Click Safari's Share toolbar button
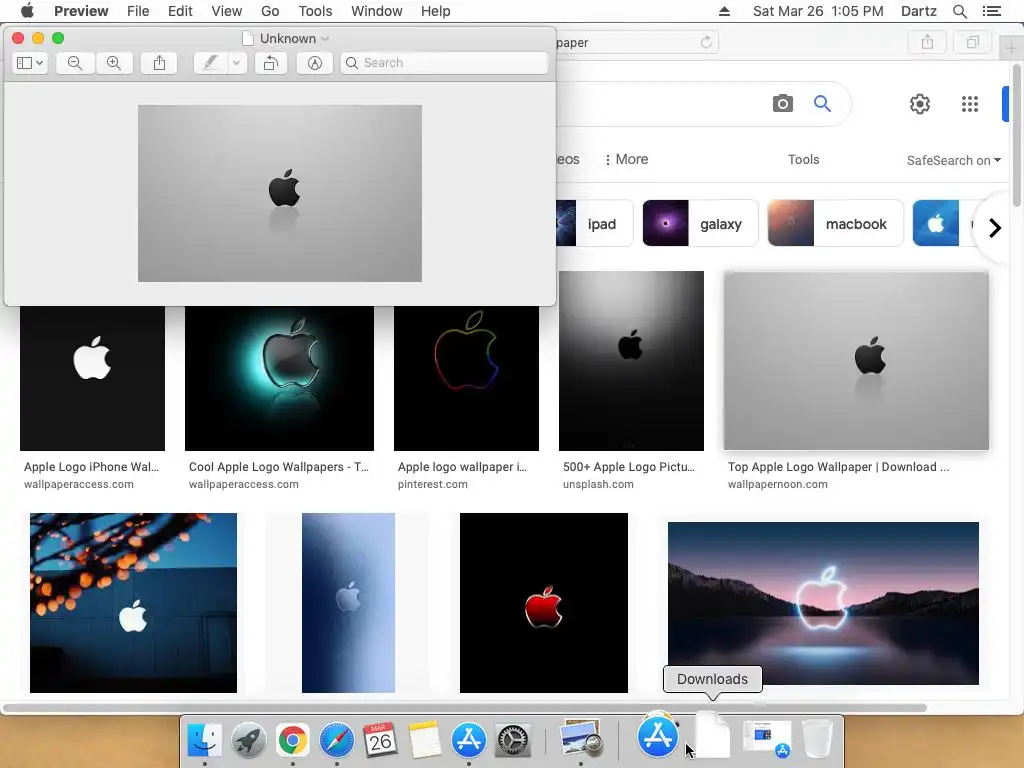1024x768 pixels. point(927,42)
